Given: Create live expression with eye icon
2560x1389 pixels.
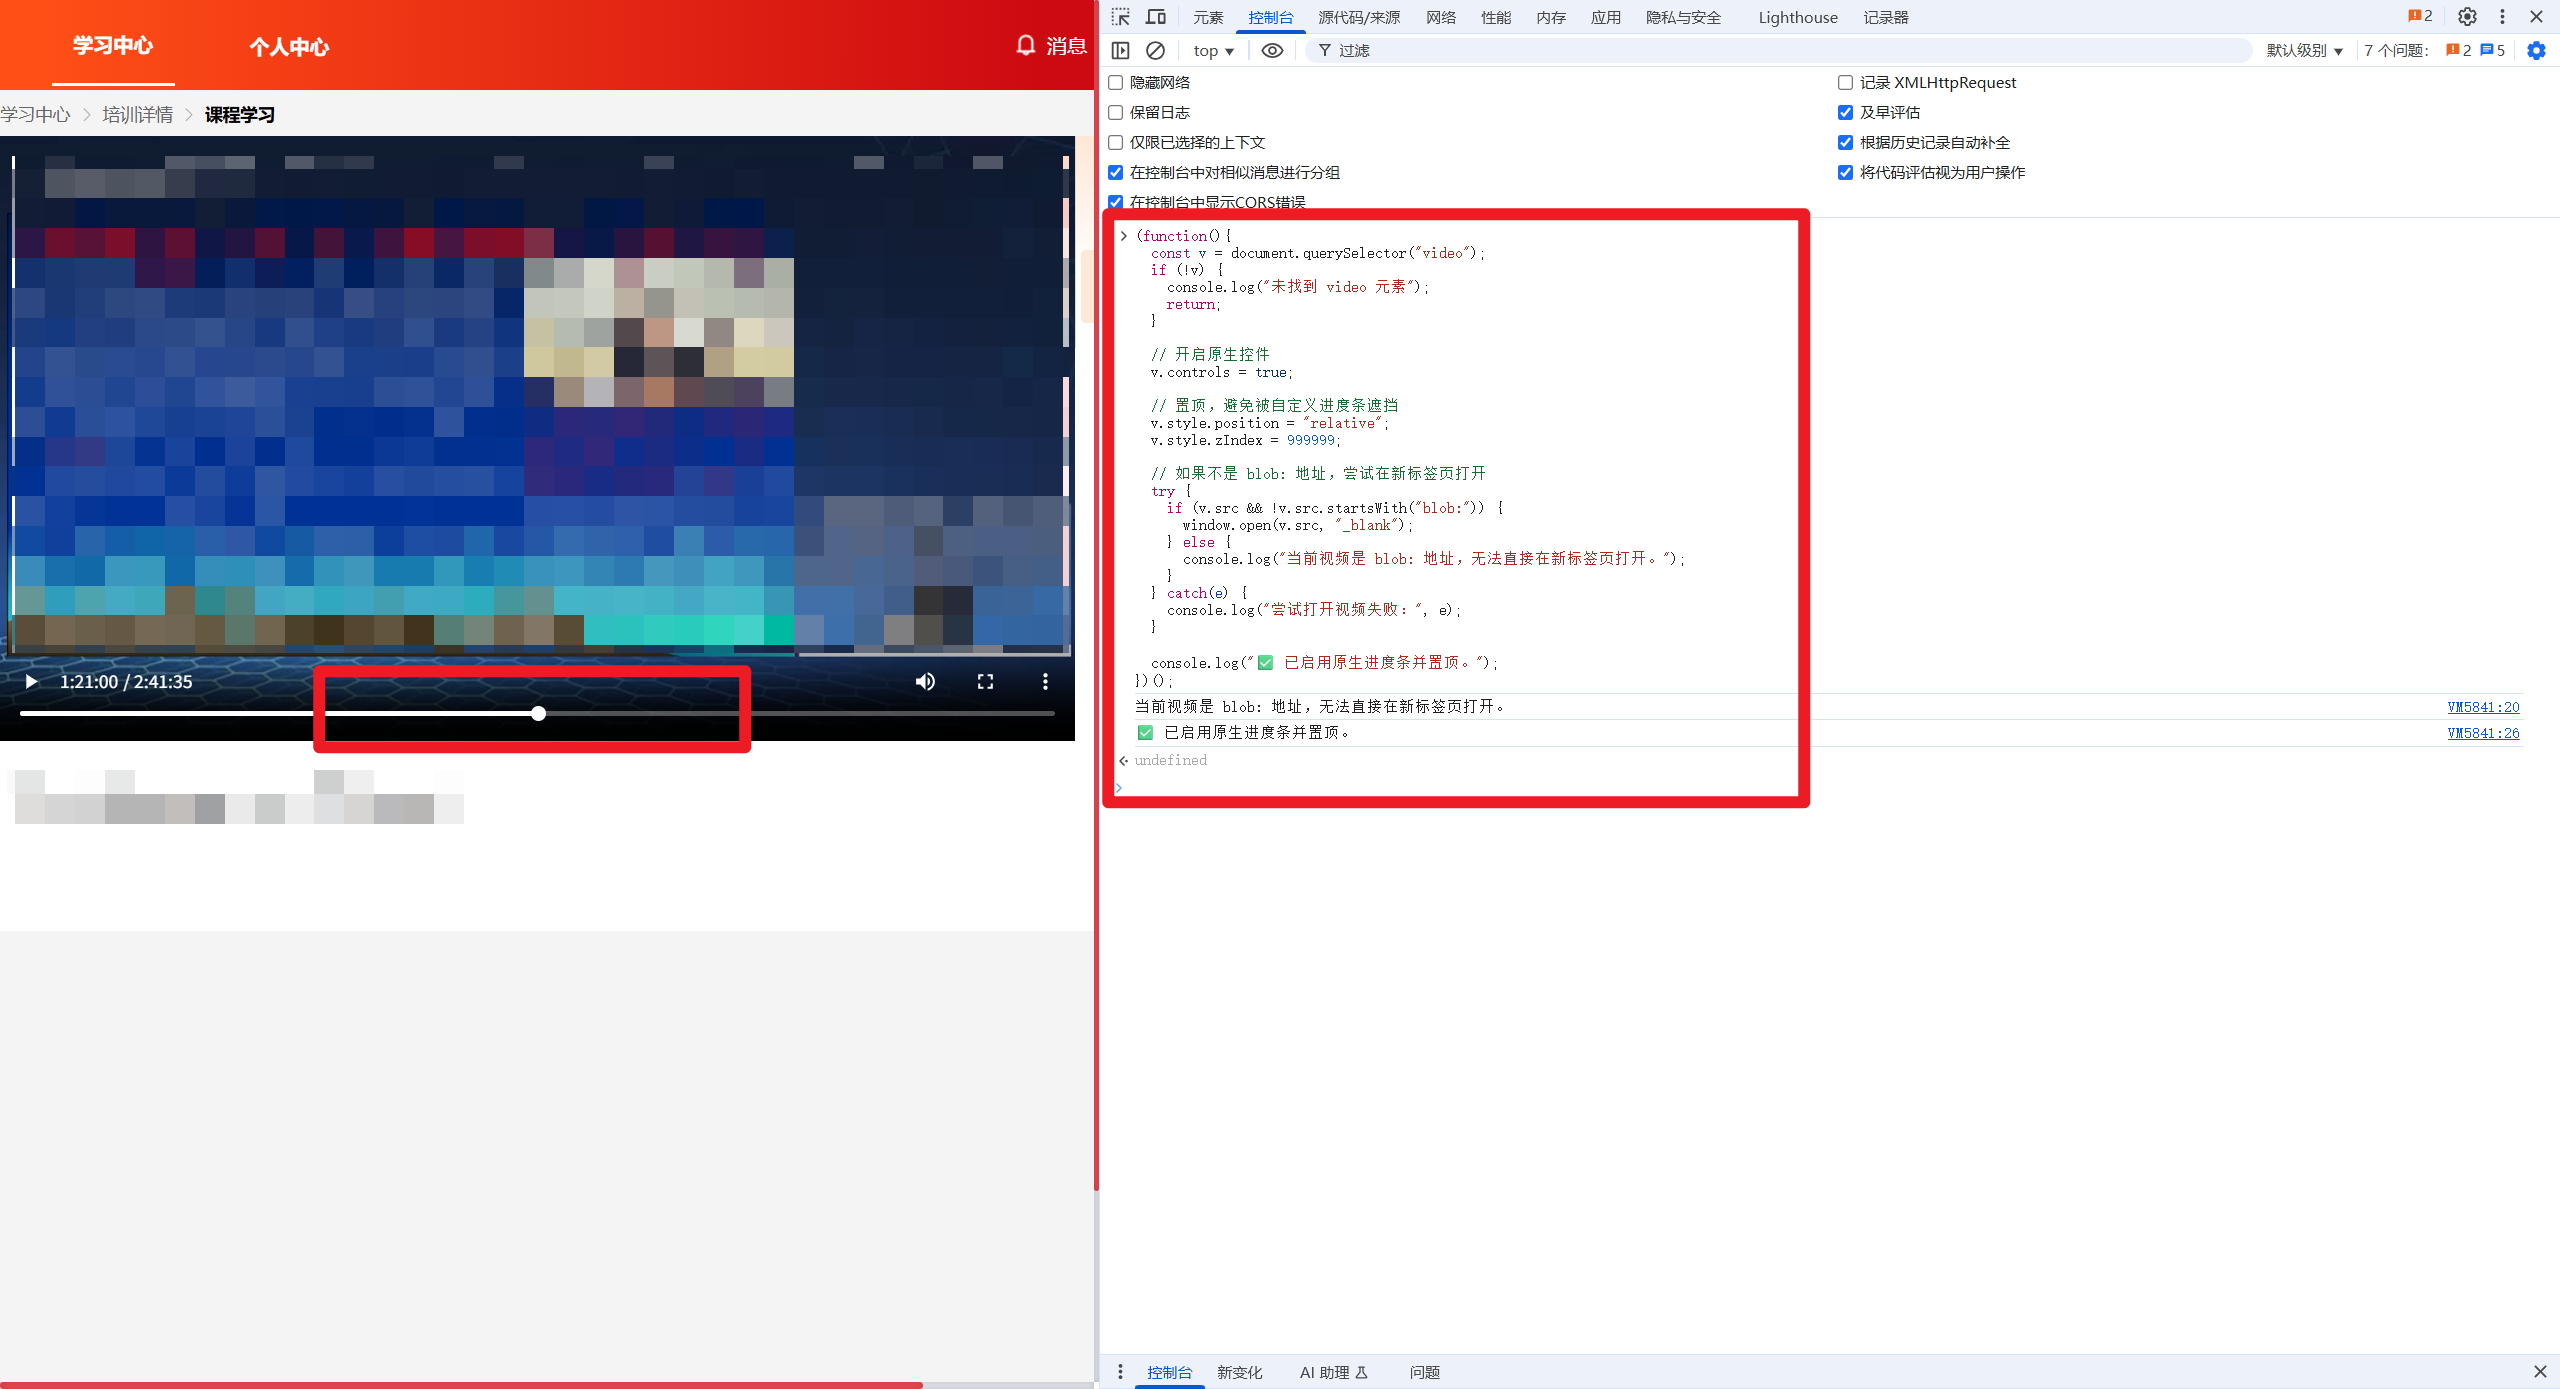Looking at the screenshot, I should tap(1272, 50).
